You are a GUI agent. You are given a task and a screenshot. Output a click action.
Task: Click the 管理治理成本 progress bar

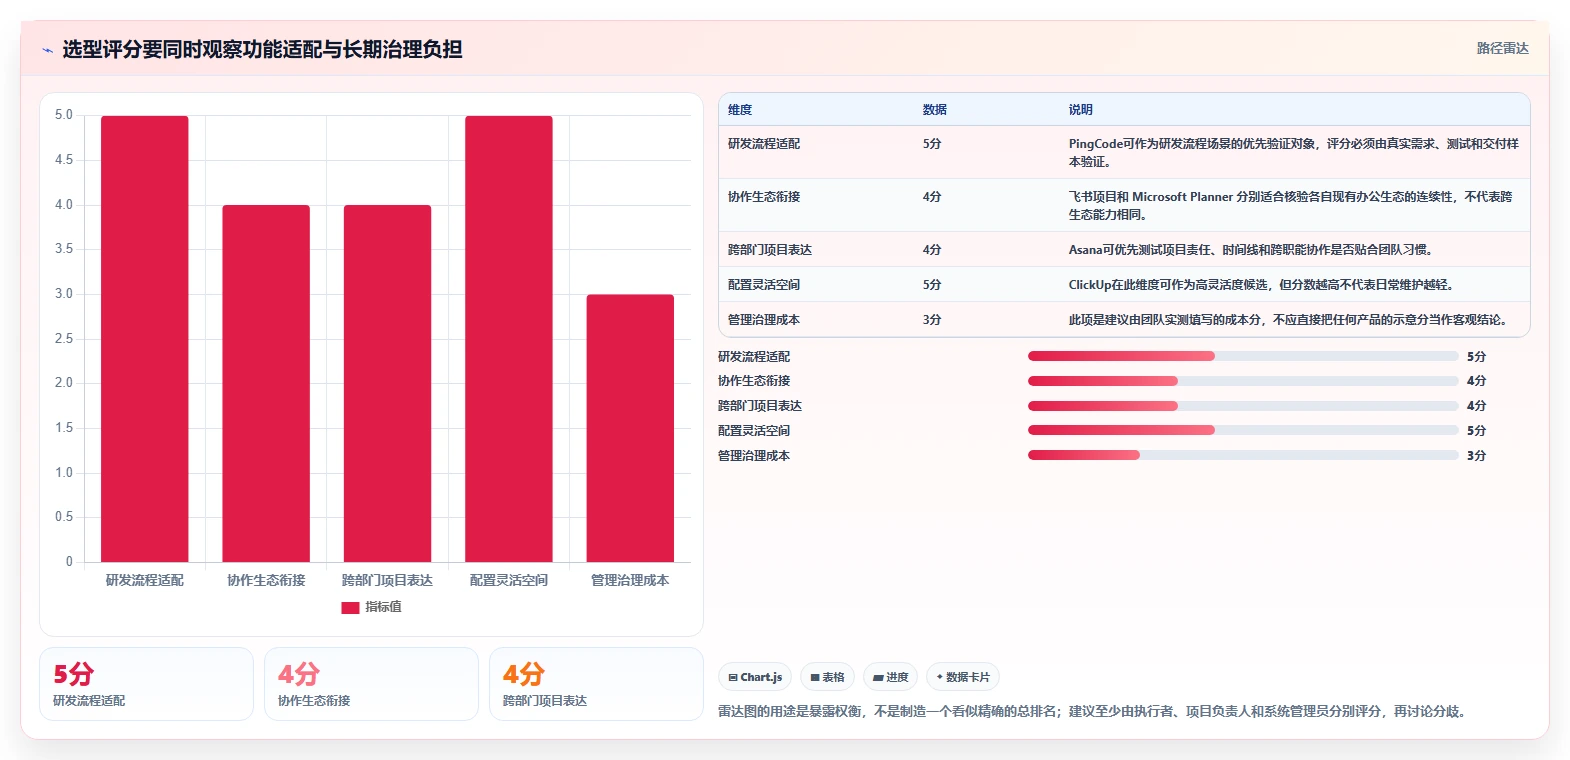click(1243, 455)
